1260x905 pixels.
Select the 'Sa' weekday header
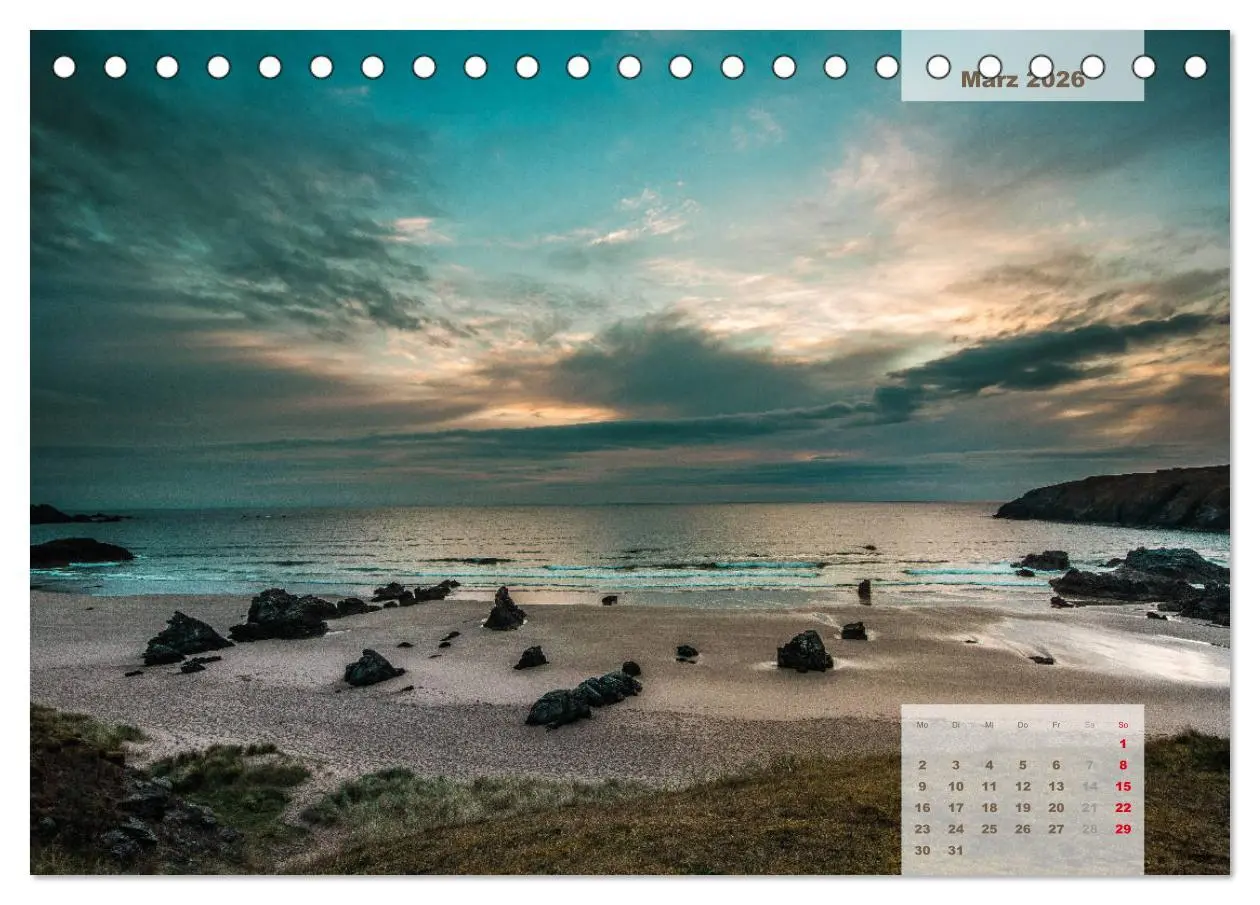[x=1089, y=725]
